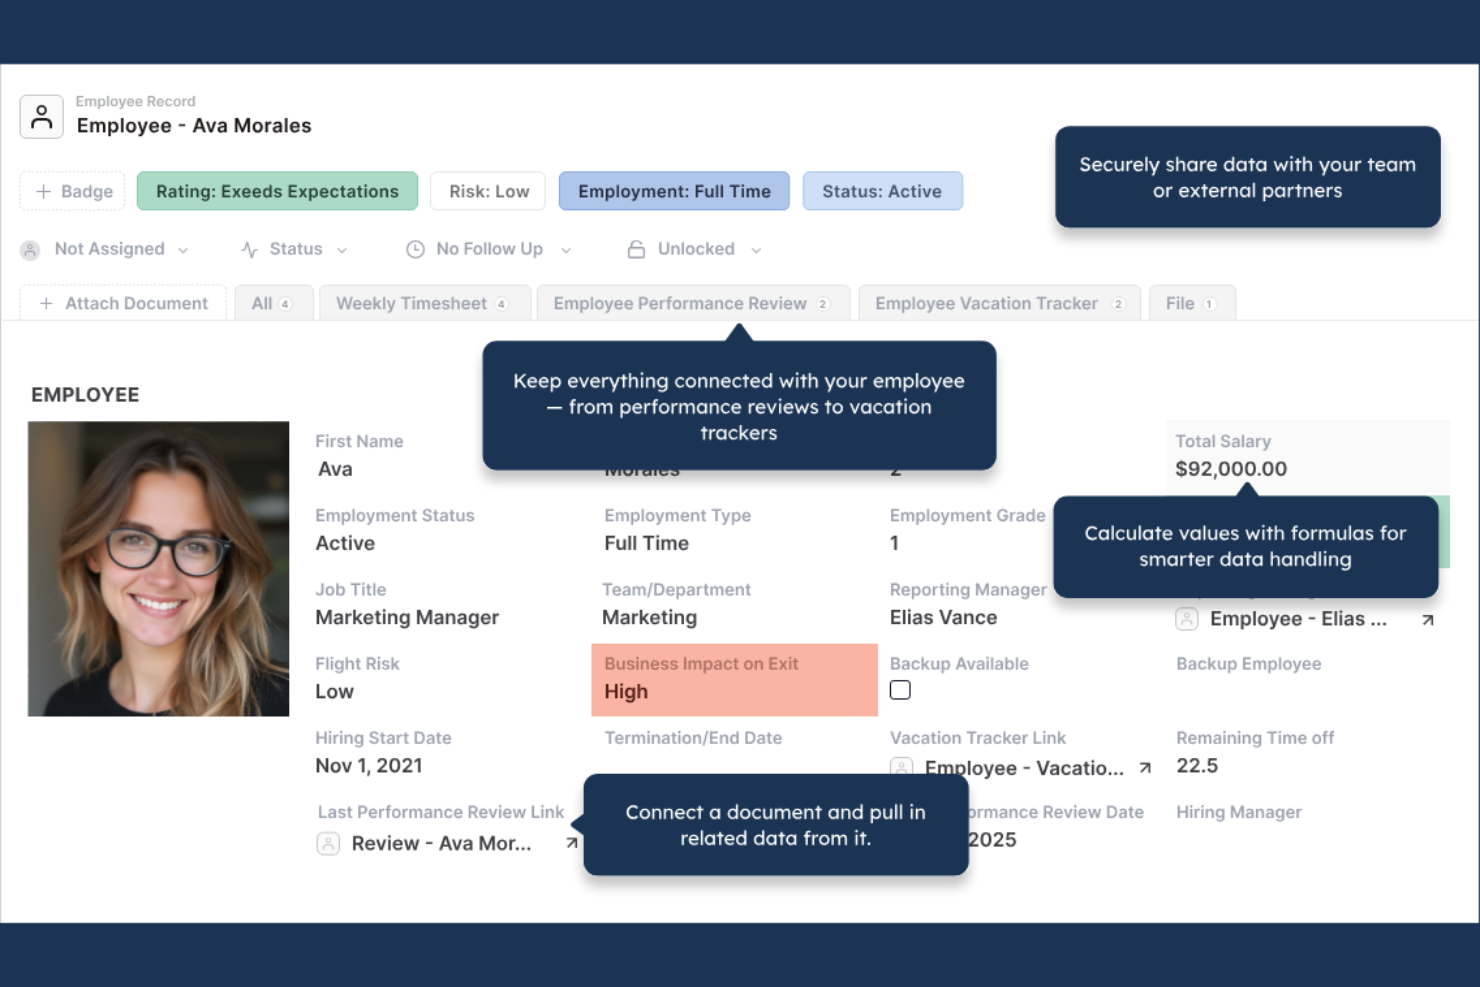Click the First Name field value Ava
This screenshot has height=987, width=1480.
click(x=335, y=469)
